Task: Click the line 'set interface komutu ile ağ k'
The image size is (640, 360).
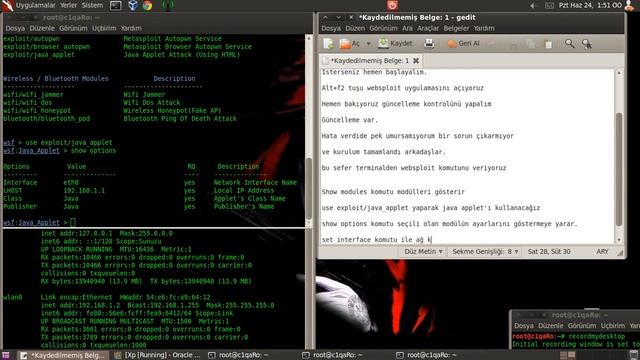Action: coord(376,240)
